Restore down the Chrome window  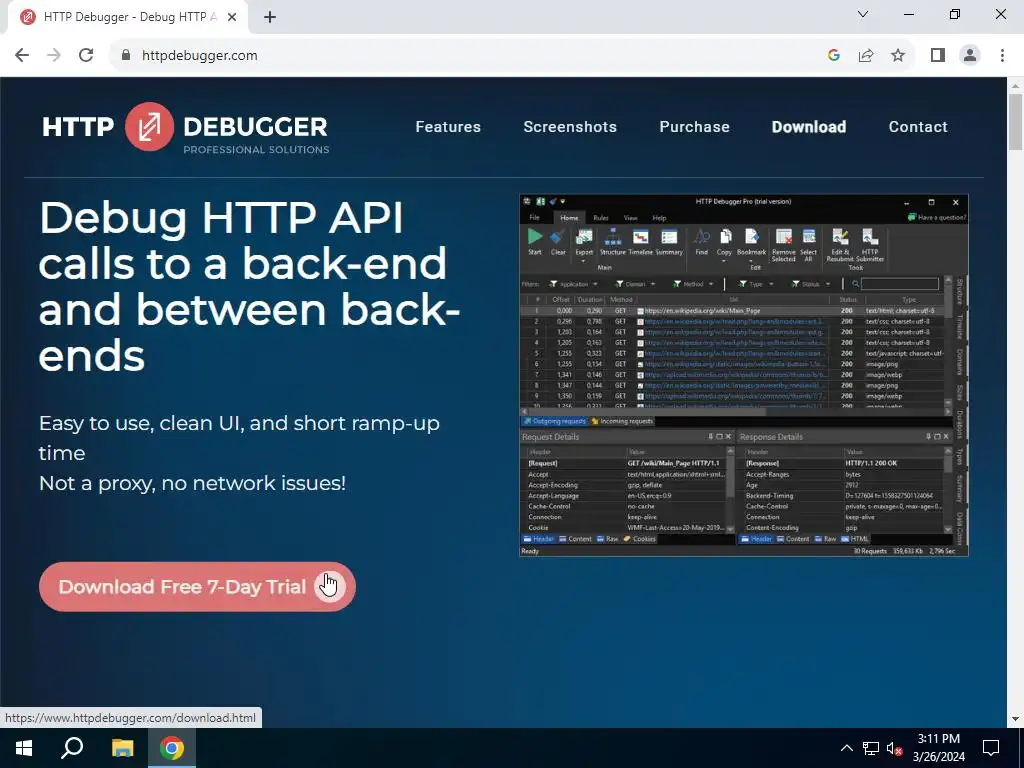click(x=955, y=14)
